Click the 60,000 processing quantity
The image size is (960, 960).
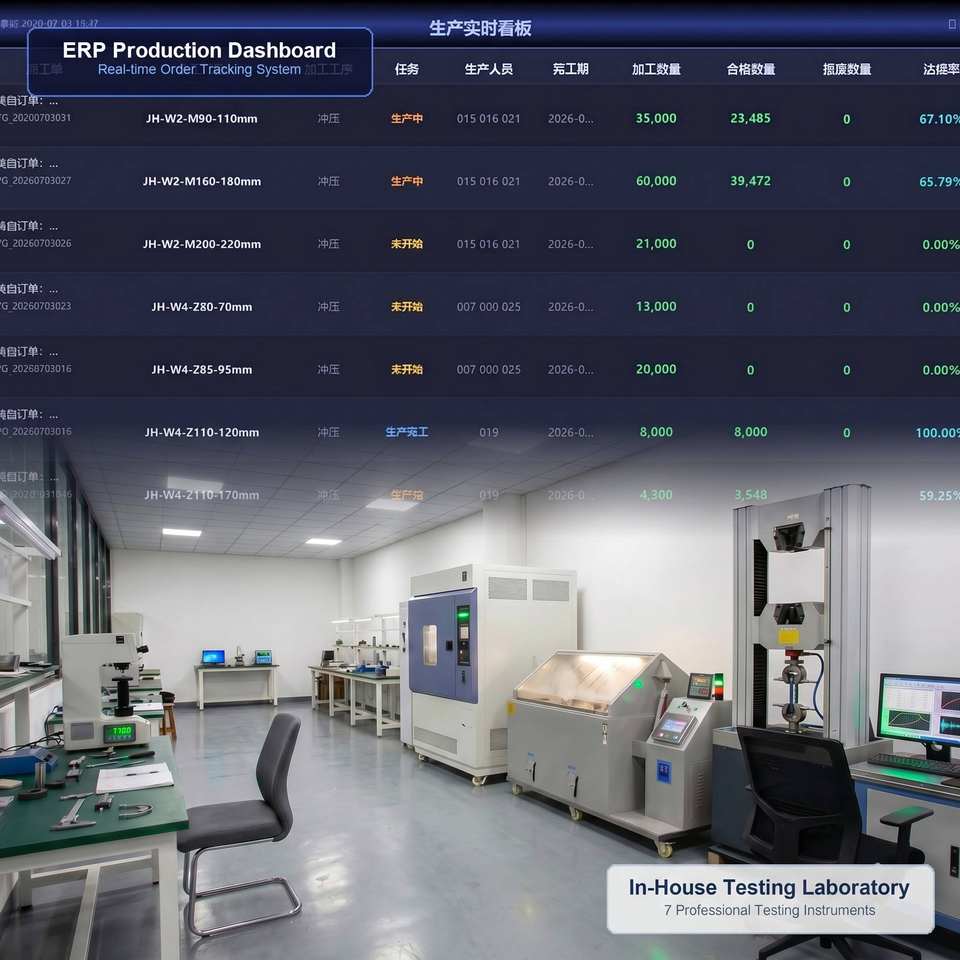656,181
